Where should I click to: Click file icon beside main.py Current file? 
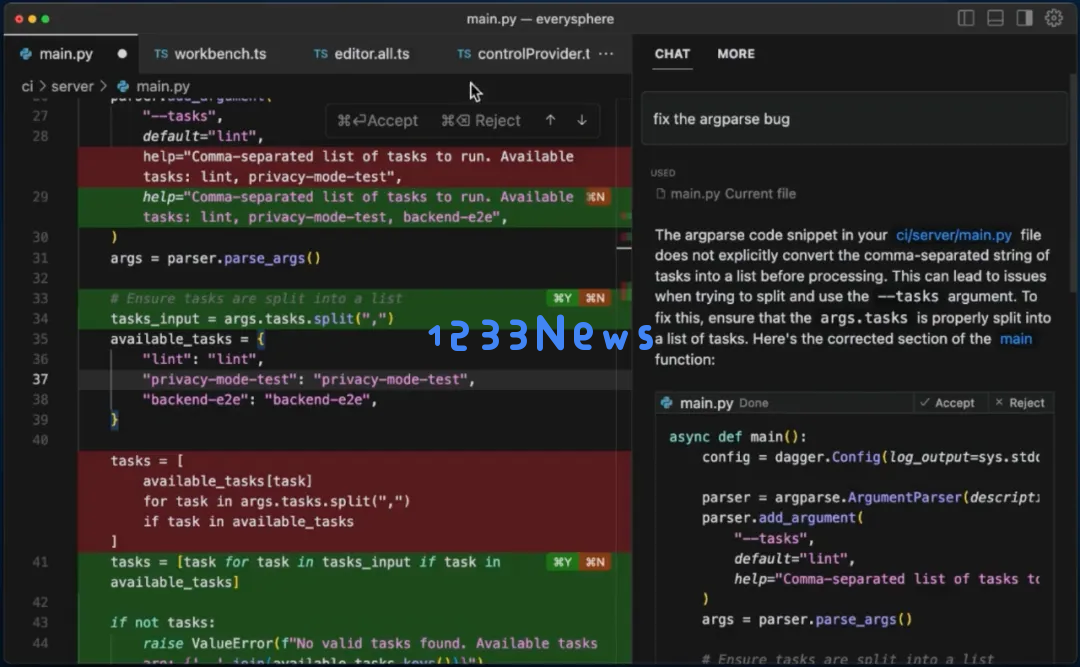661,194
